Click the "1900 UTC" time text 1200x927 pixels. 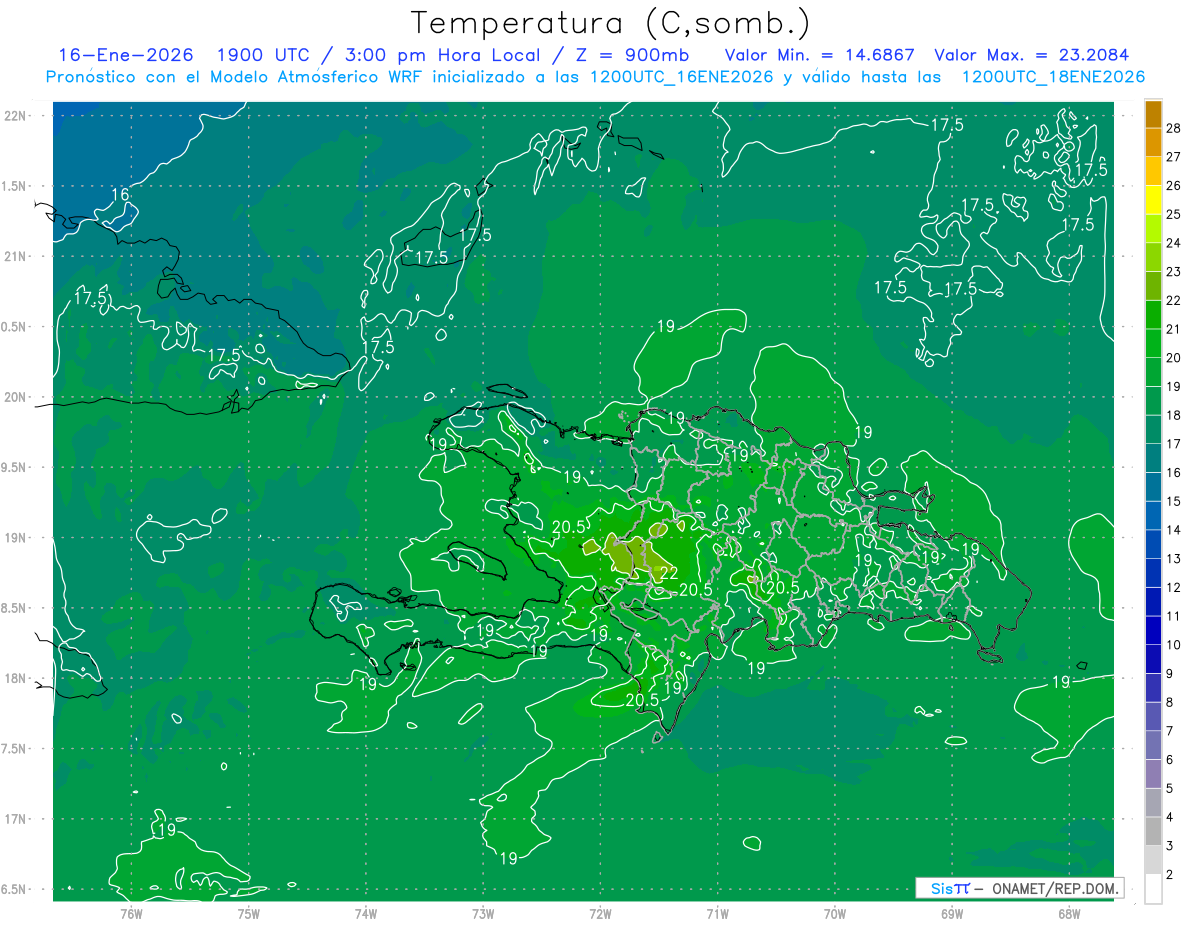264,54
